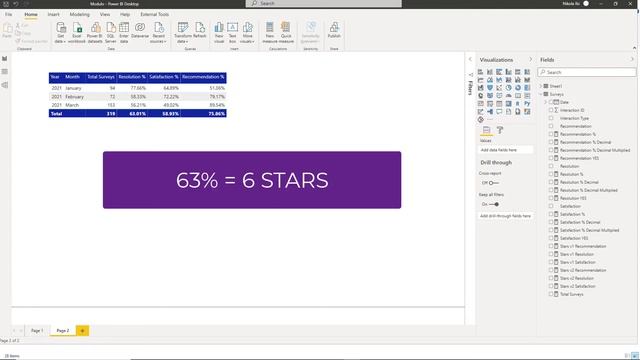
Task: Open the Get data button
Action: coord(61,33)
